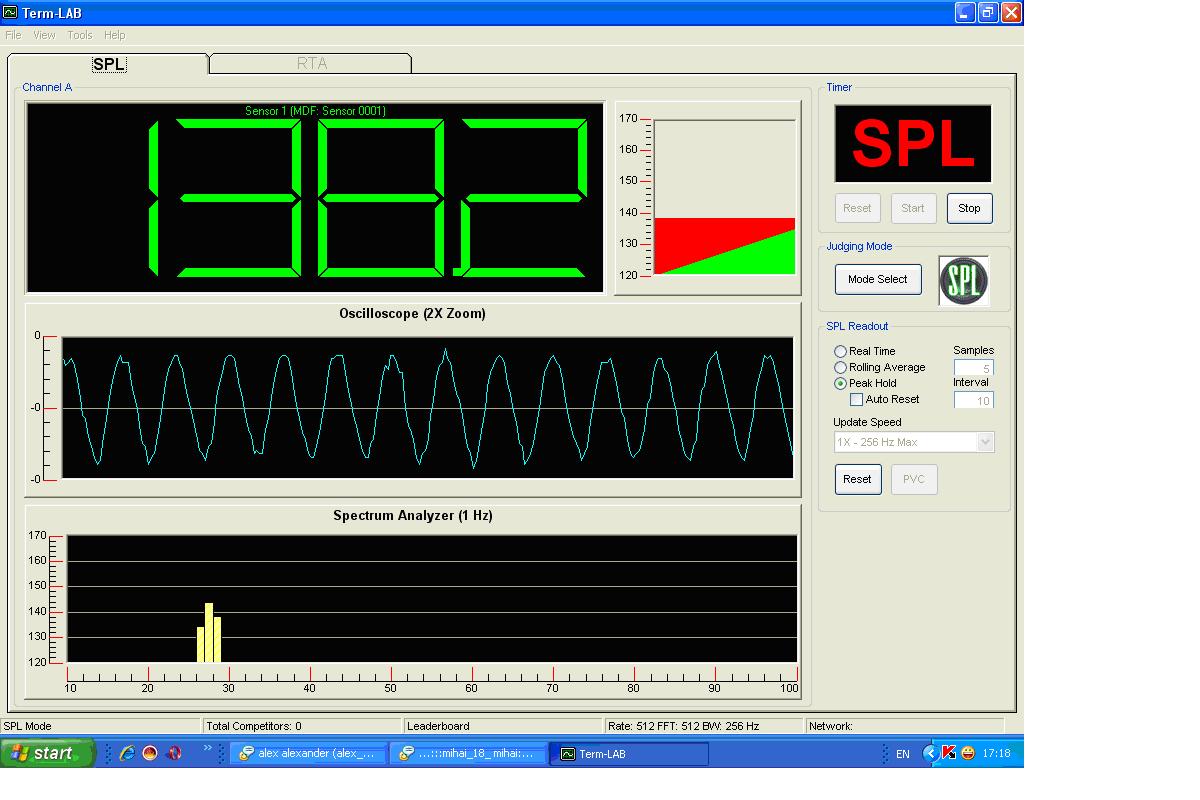Click the Yahoo Messenger smiley tray icon
This screenshot has height=800, width=1200.
pyautogui.click(x=967, y=753)
